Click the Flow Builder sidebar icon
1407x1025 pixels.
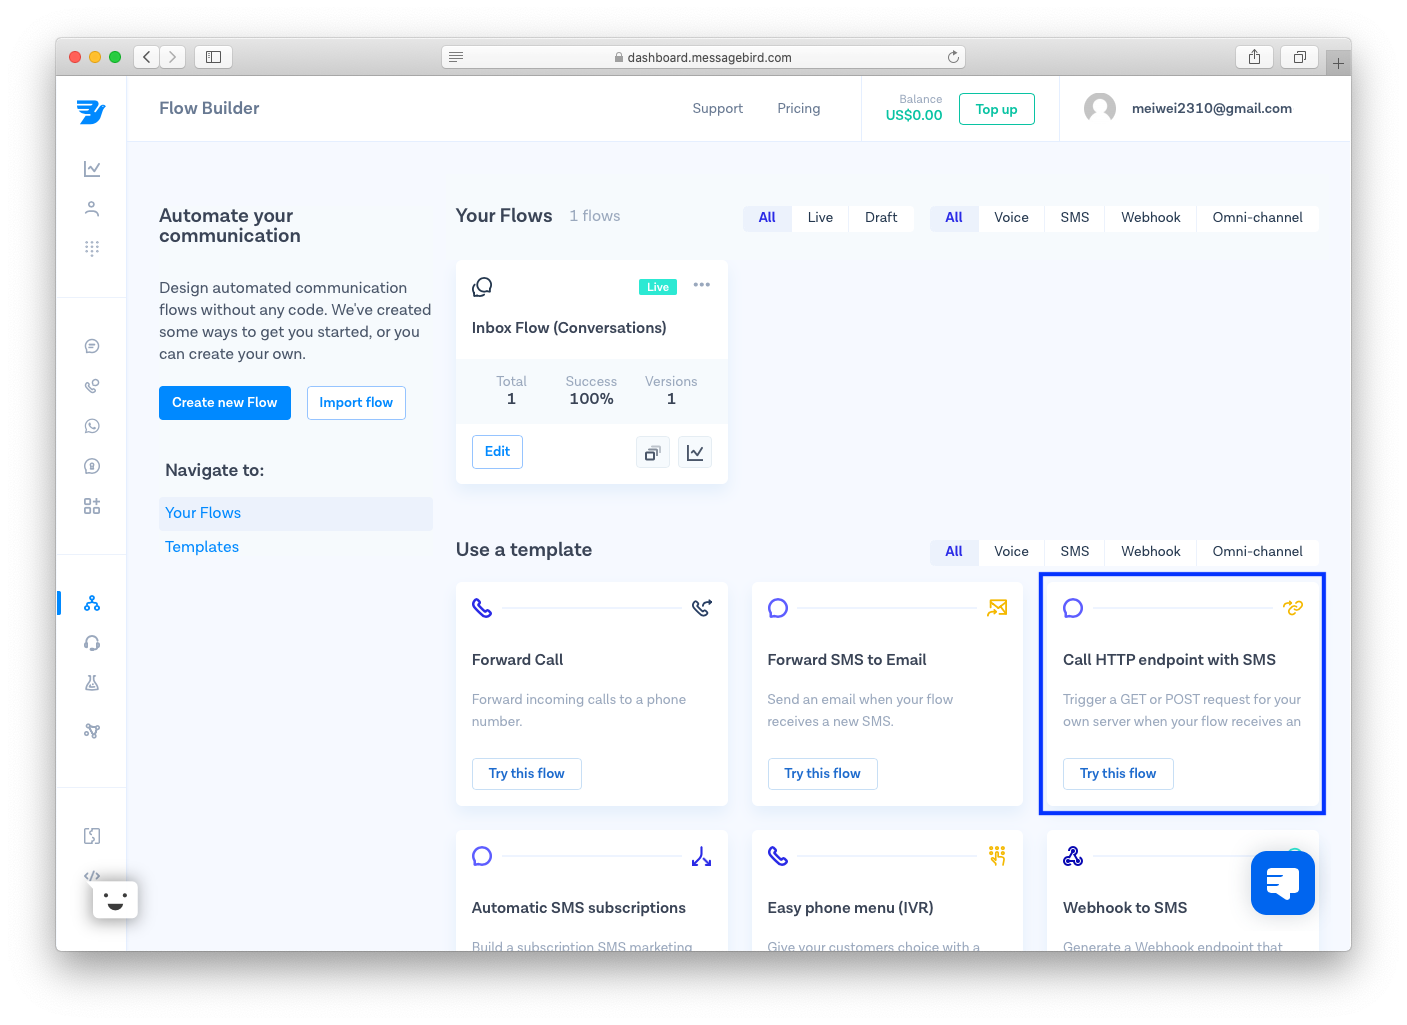click(92, 604)
